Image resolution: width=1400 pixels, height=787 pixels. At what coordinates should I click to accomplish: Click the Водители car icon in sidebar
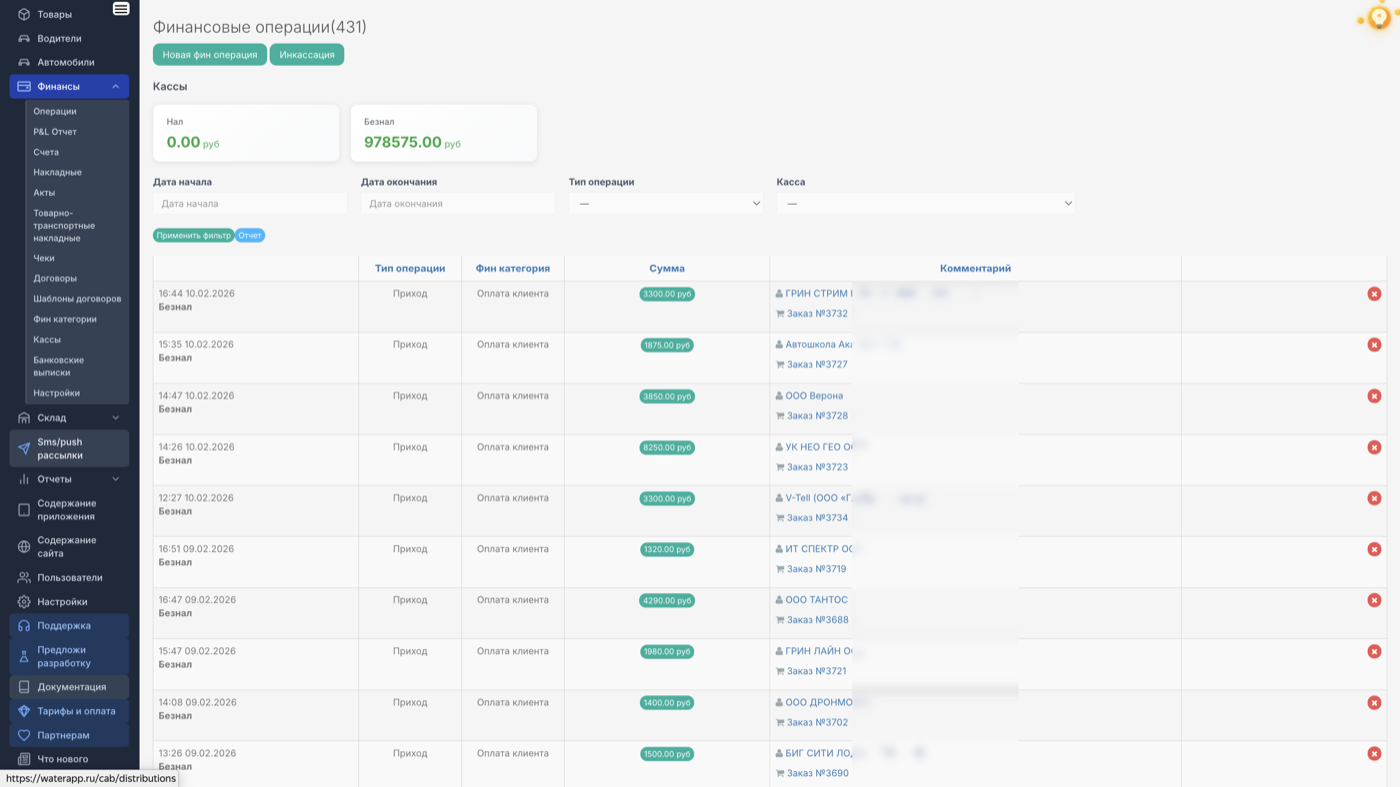(x=24, y=39)
